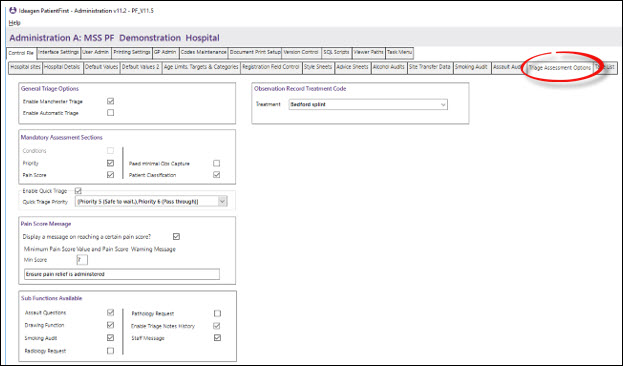The width and height of the screenshot is (623, 366).
Task: Toggle Enable Triage Notes History checkbox
Action: coord(217,326)
